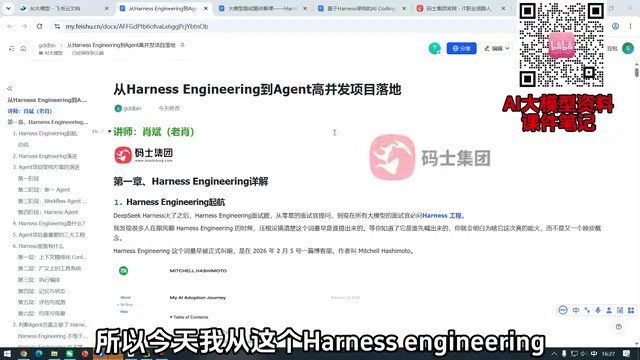The image size is (640, 360).
Task: Open the help question-mark button
Action: pyautogui.click(x=619, y=327)
